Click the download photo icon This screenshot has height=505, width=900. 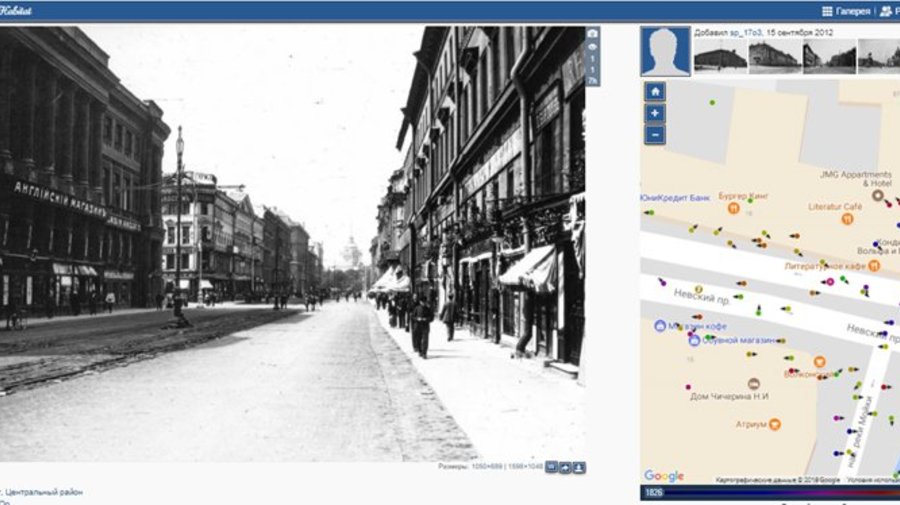[579, 468]
